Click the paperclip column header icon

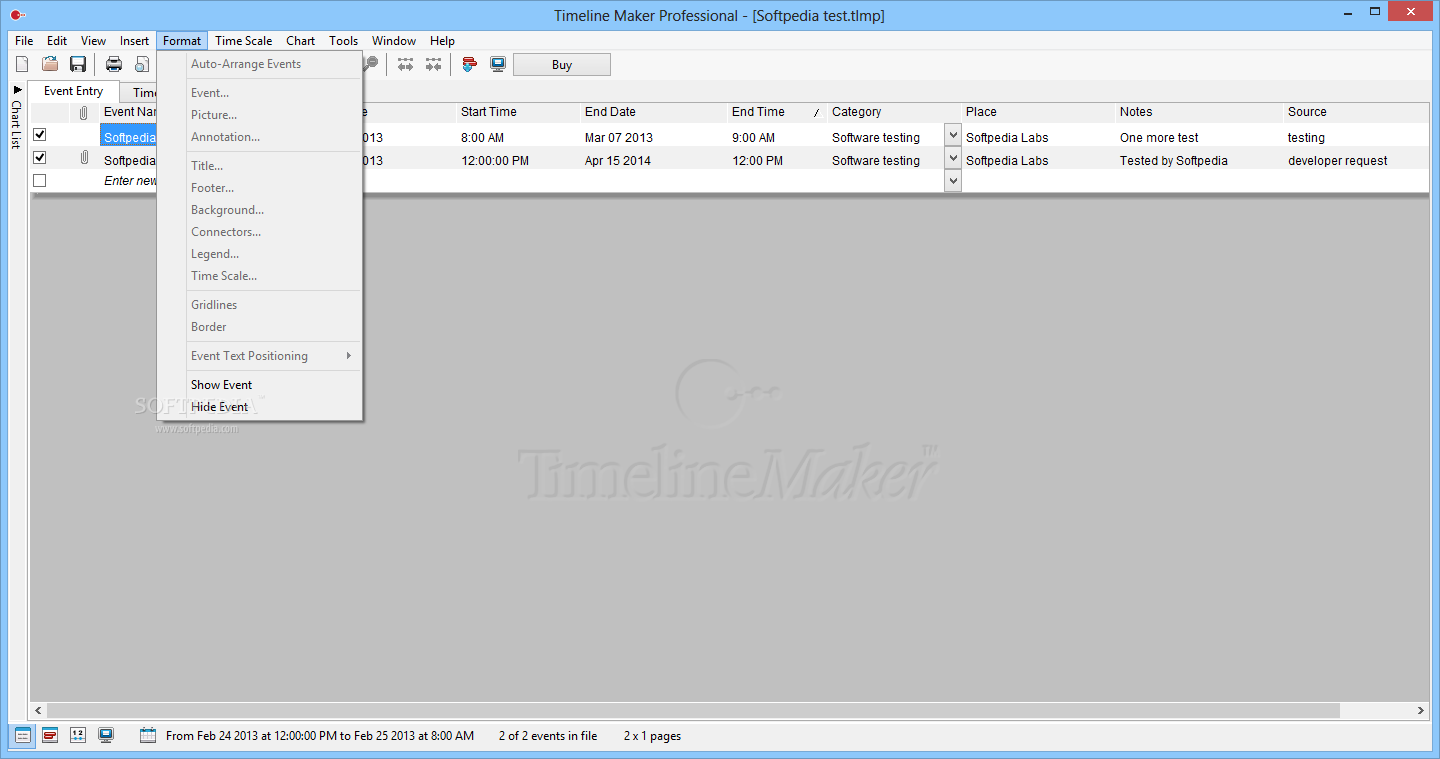(84, 113)
